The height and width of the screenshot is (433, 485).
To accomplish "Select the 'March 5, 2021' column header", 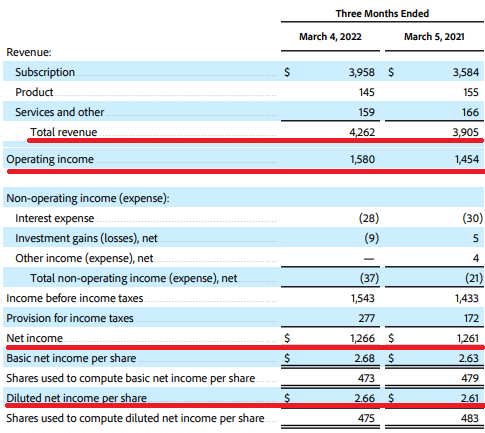I will [x=434, y=37].
